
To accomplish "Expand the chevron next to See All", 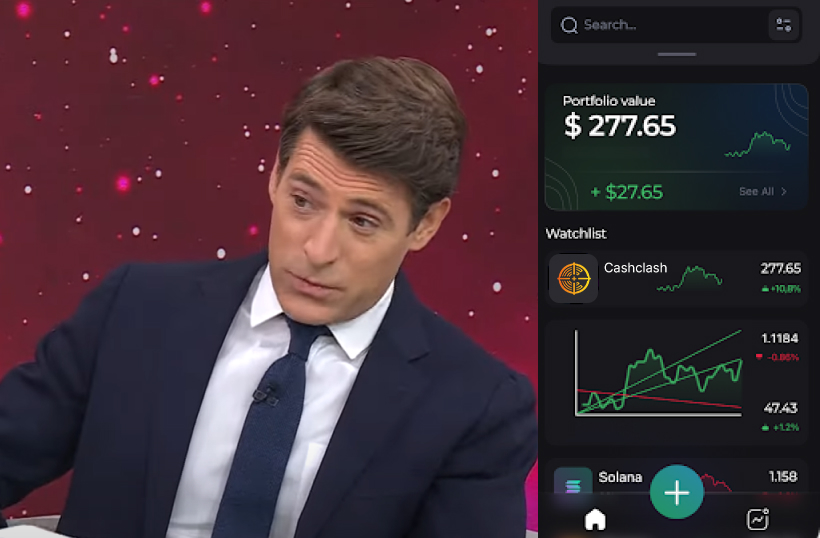I will tap(783, 191).
